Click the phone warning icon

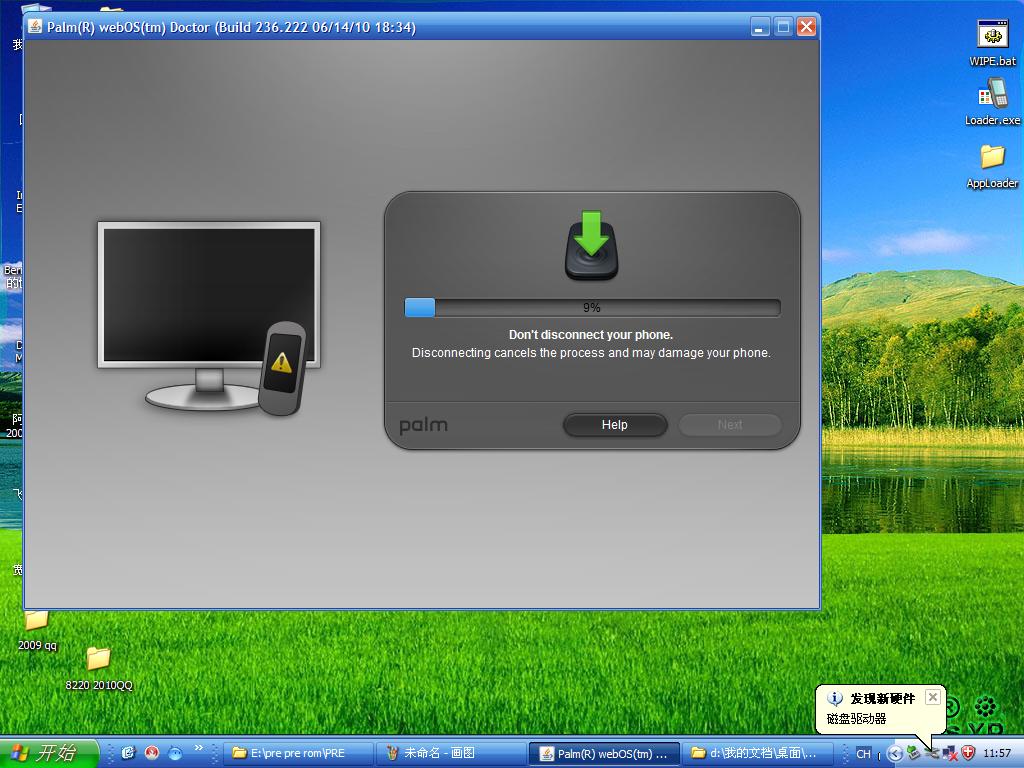click(x=281, y=367)
